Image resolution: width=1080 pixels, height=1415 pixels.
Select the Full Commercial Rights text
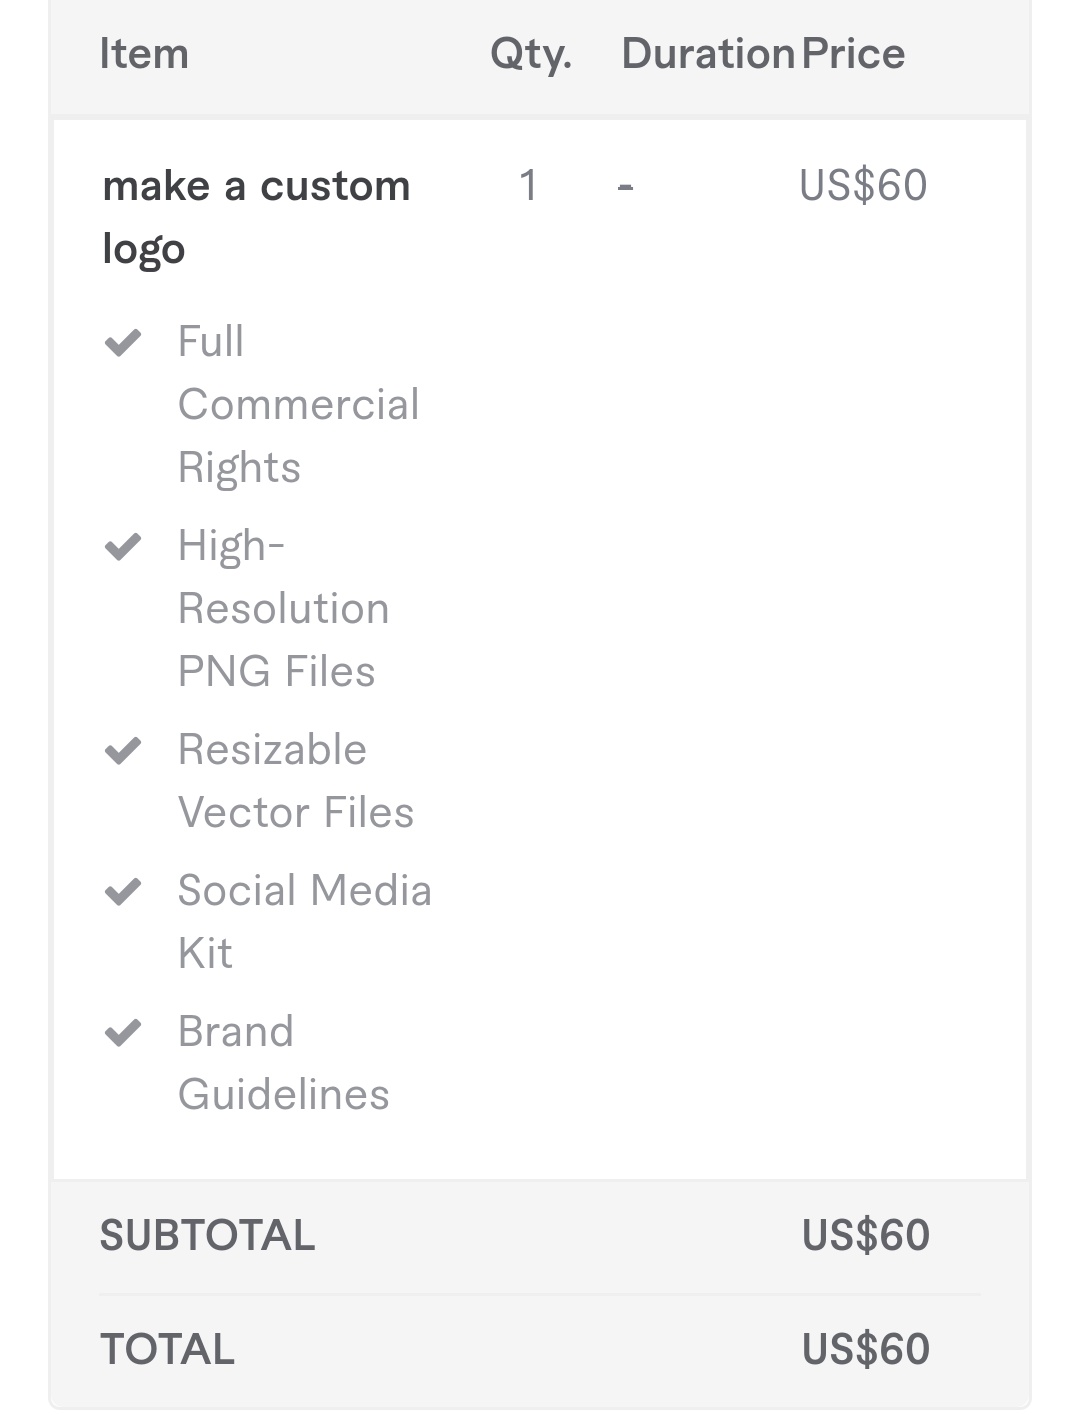coord(298,405)
